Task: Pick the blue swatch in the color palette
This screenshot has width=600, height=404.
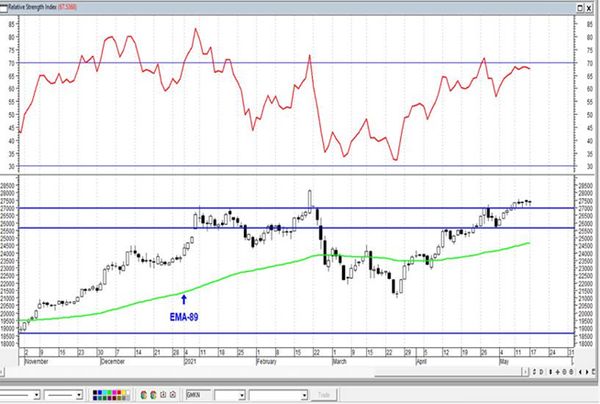Action: (100, 393)
